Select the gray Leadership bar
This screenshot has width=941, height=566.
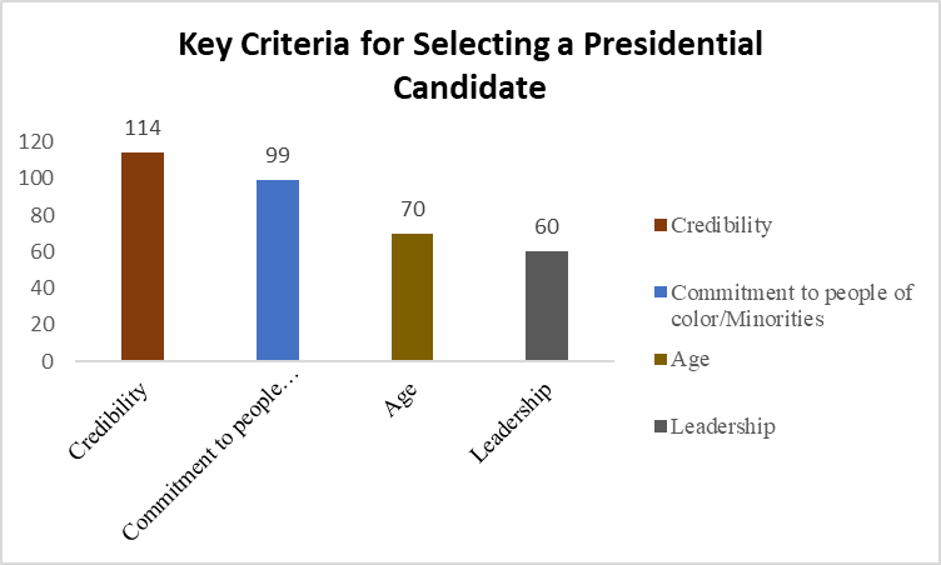pos(547,306)
